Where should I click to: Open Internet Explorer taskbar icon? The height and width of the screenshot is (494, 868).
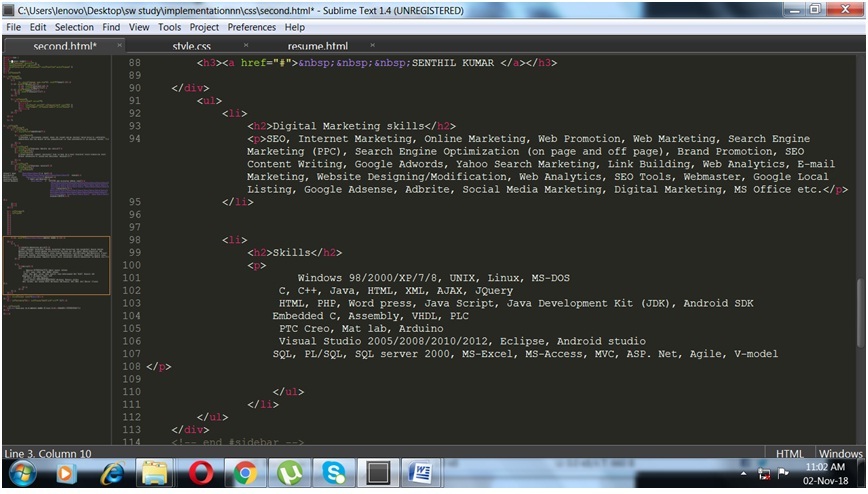coord(111,474)
